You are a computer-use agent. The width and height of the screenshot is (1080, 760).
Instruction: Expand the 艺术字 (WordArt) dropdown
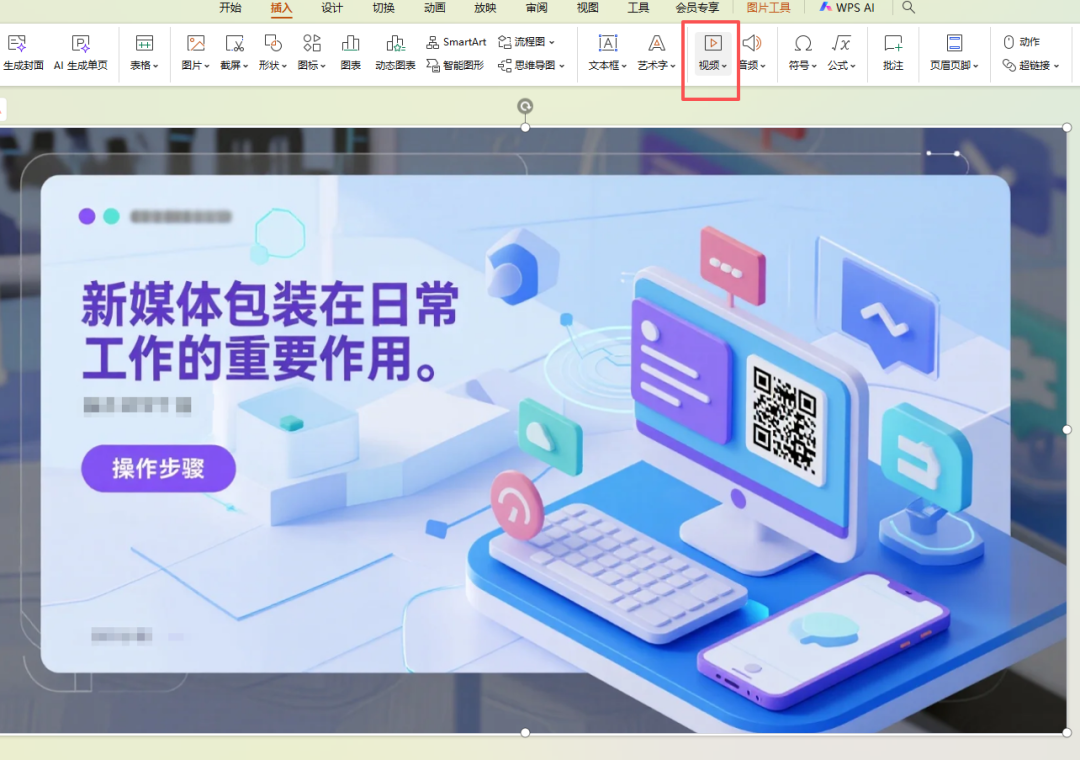657,66
